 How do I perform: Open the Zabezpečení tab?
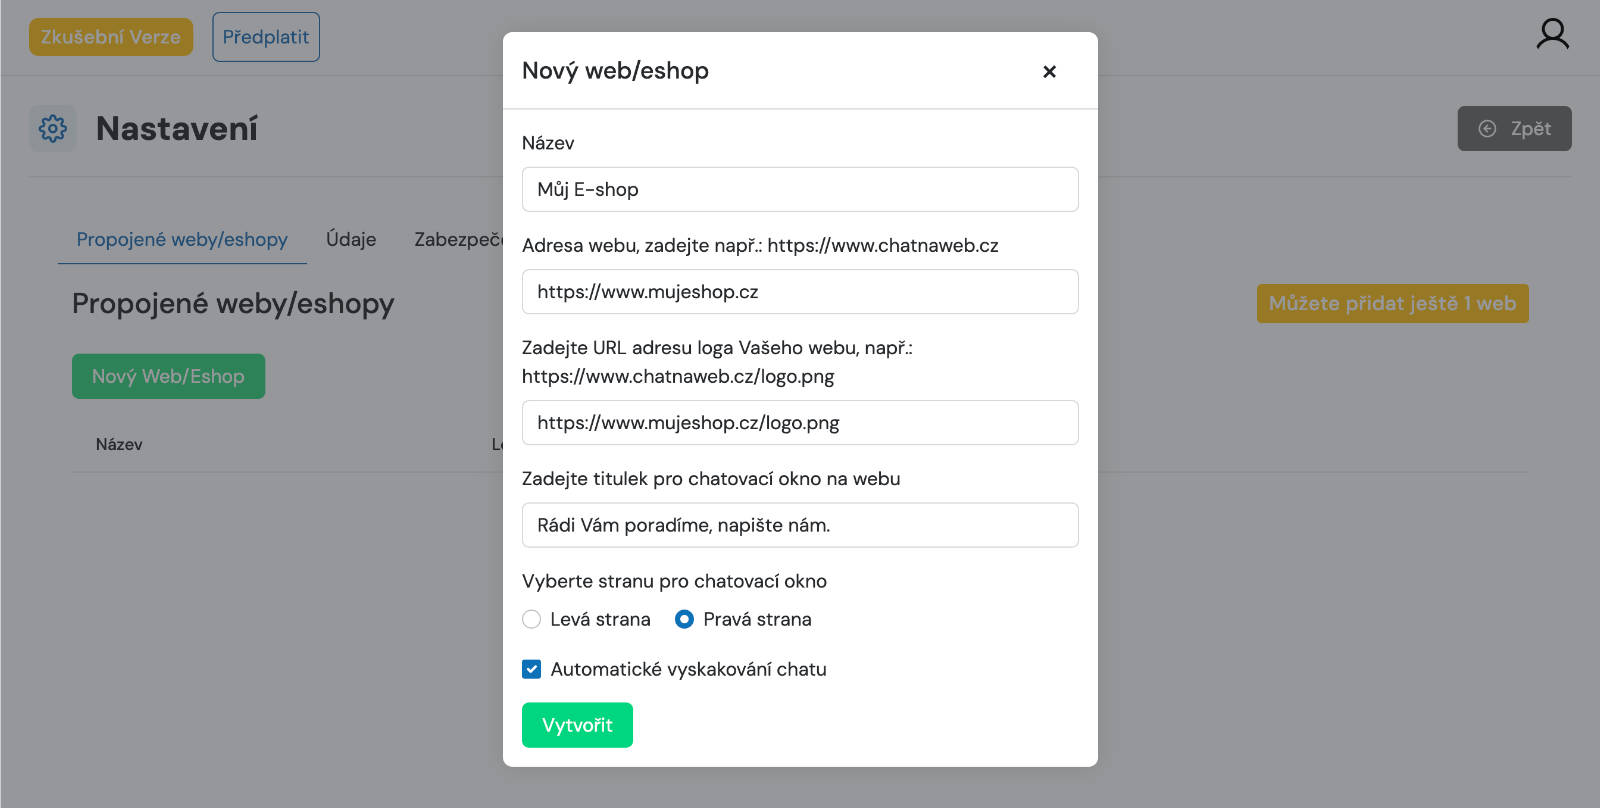458,239
